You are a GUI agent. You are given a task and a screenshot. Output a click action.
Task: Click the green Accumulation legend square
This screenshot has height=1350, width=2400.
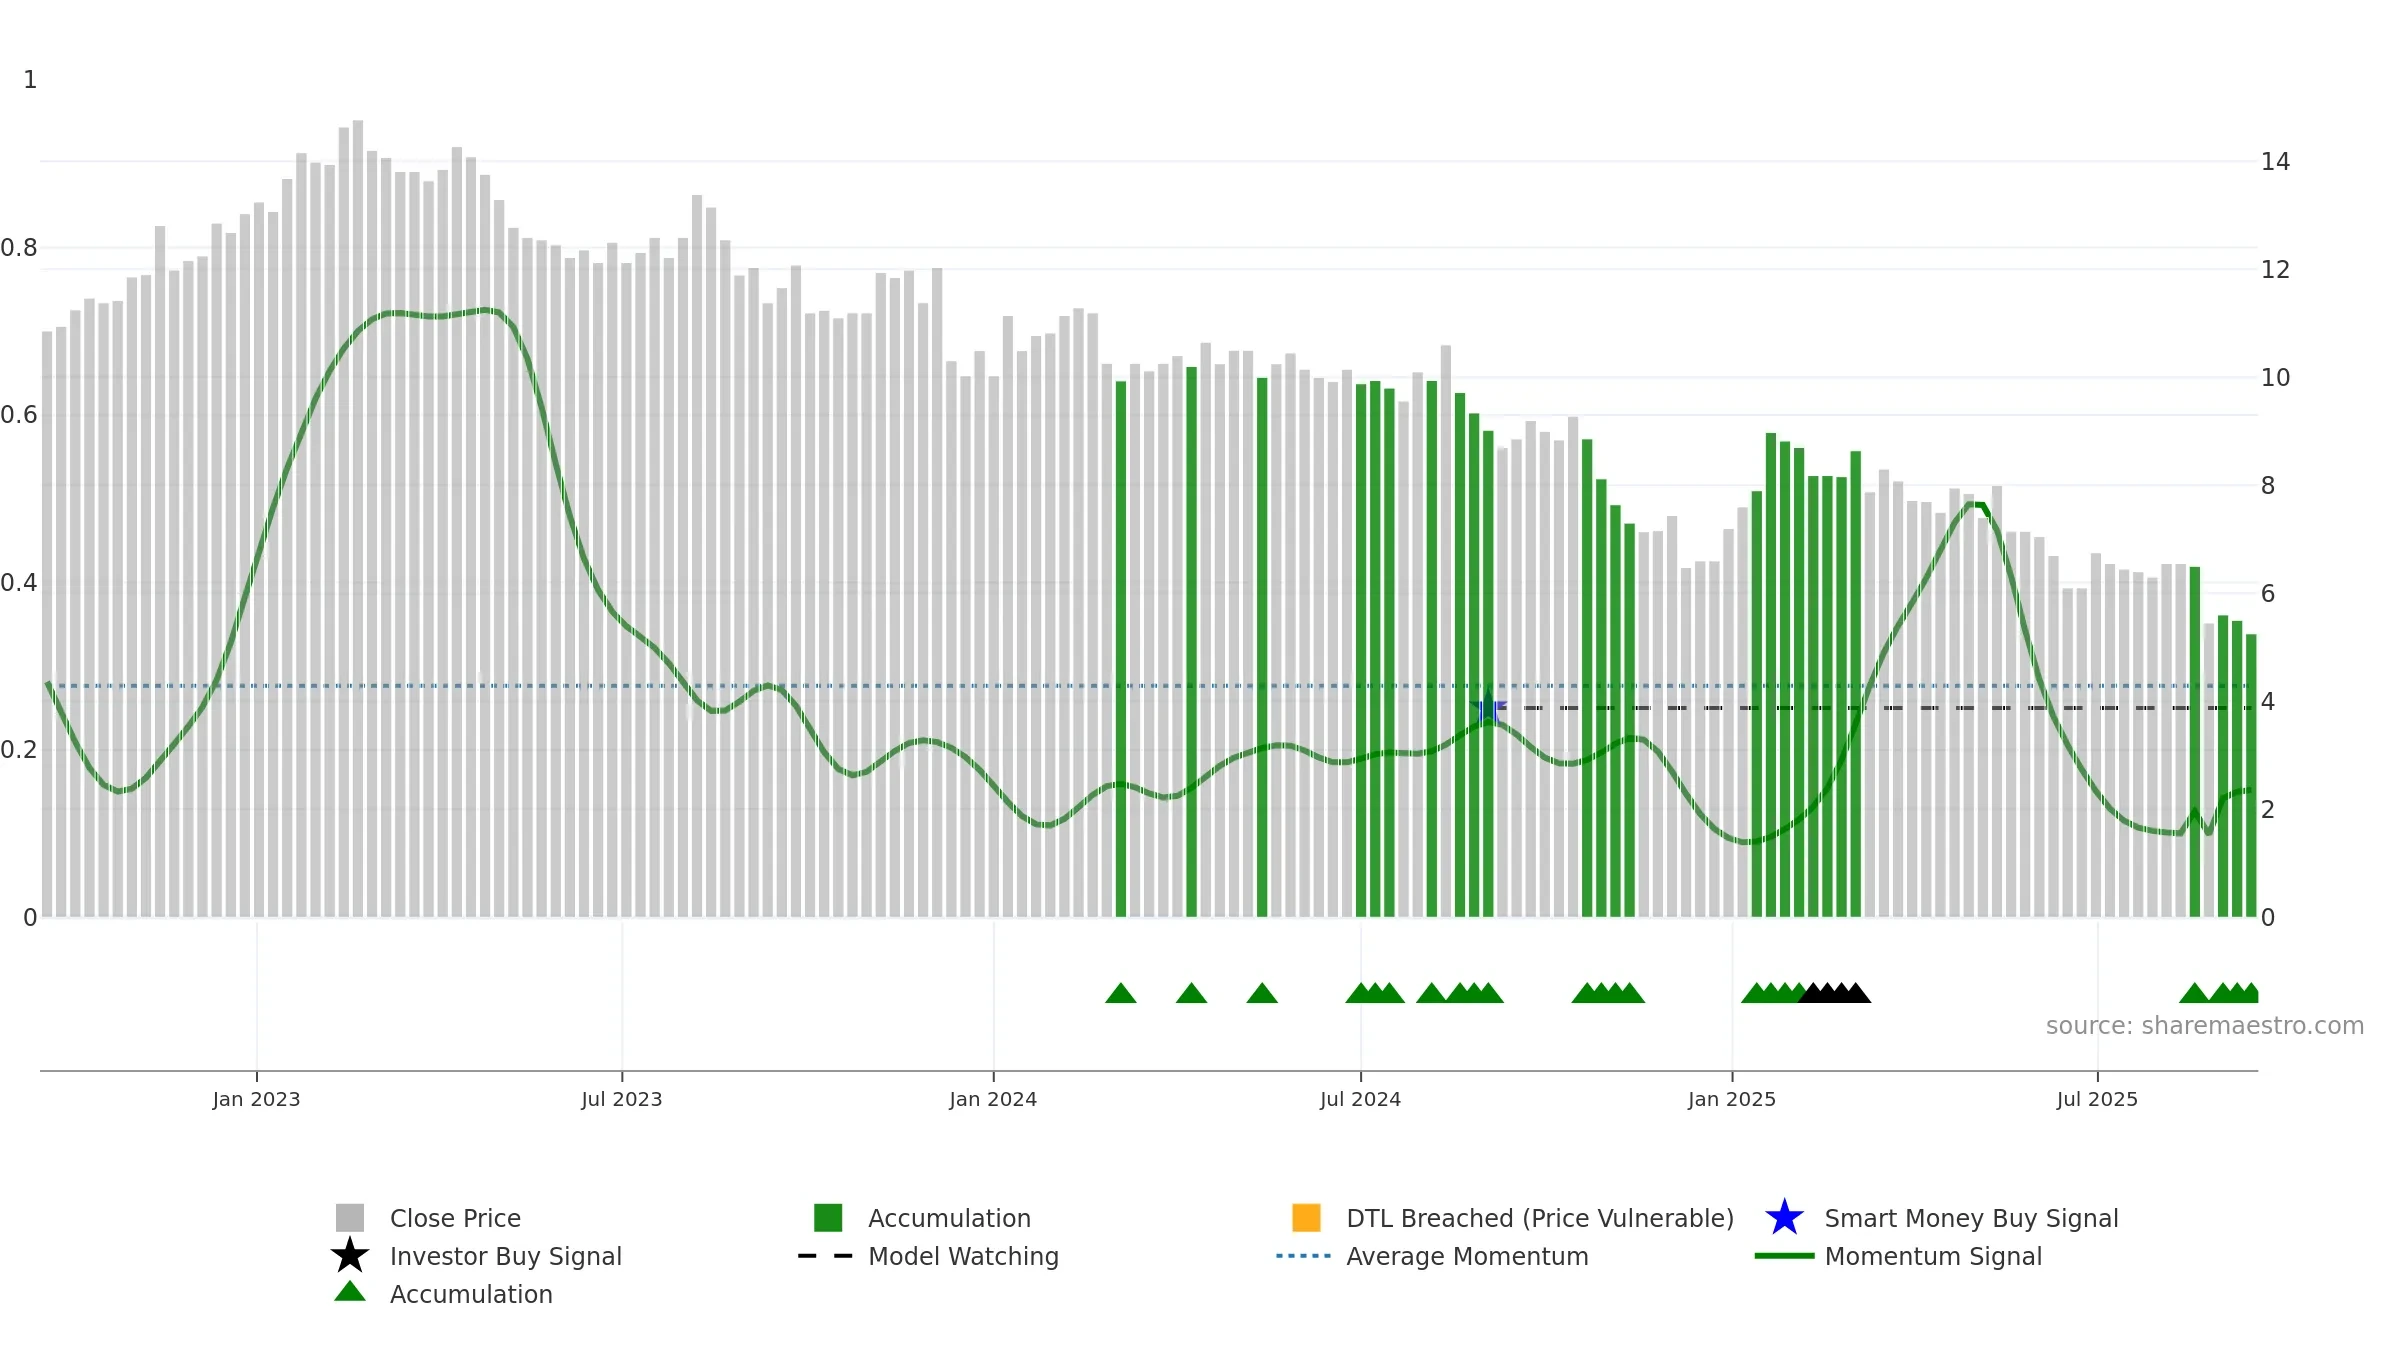[828, 1218]
